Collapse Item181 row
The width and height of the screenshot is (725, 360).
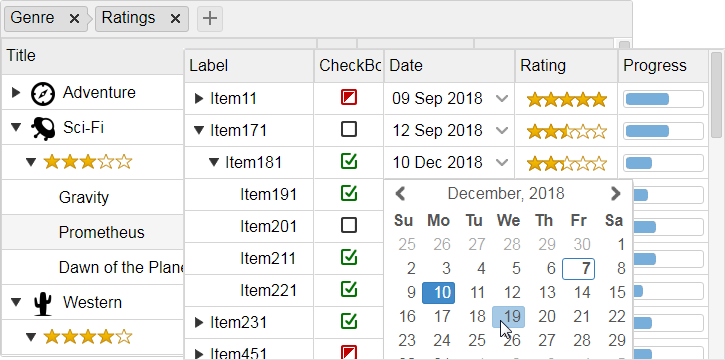click(214, 163)
